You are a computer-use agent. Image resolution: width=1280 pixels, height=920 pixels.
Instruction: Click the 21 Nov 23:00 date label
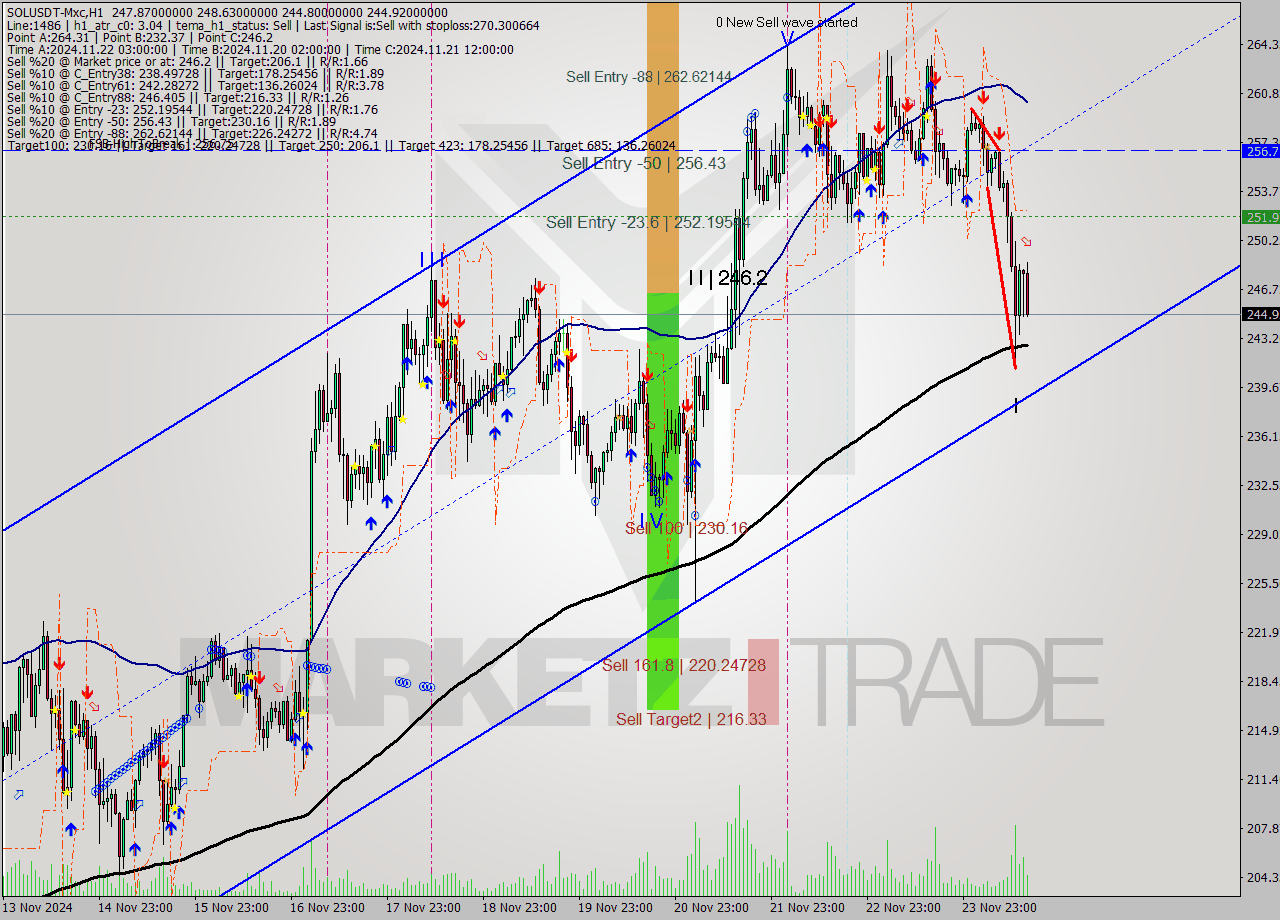pyautogui.click(x=806, y=908)
